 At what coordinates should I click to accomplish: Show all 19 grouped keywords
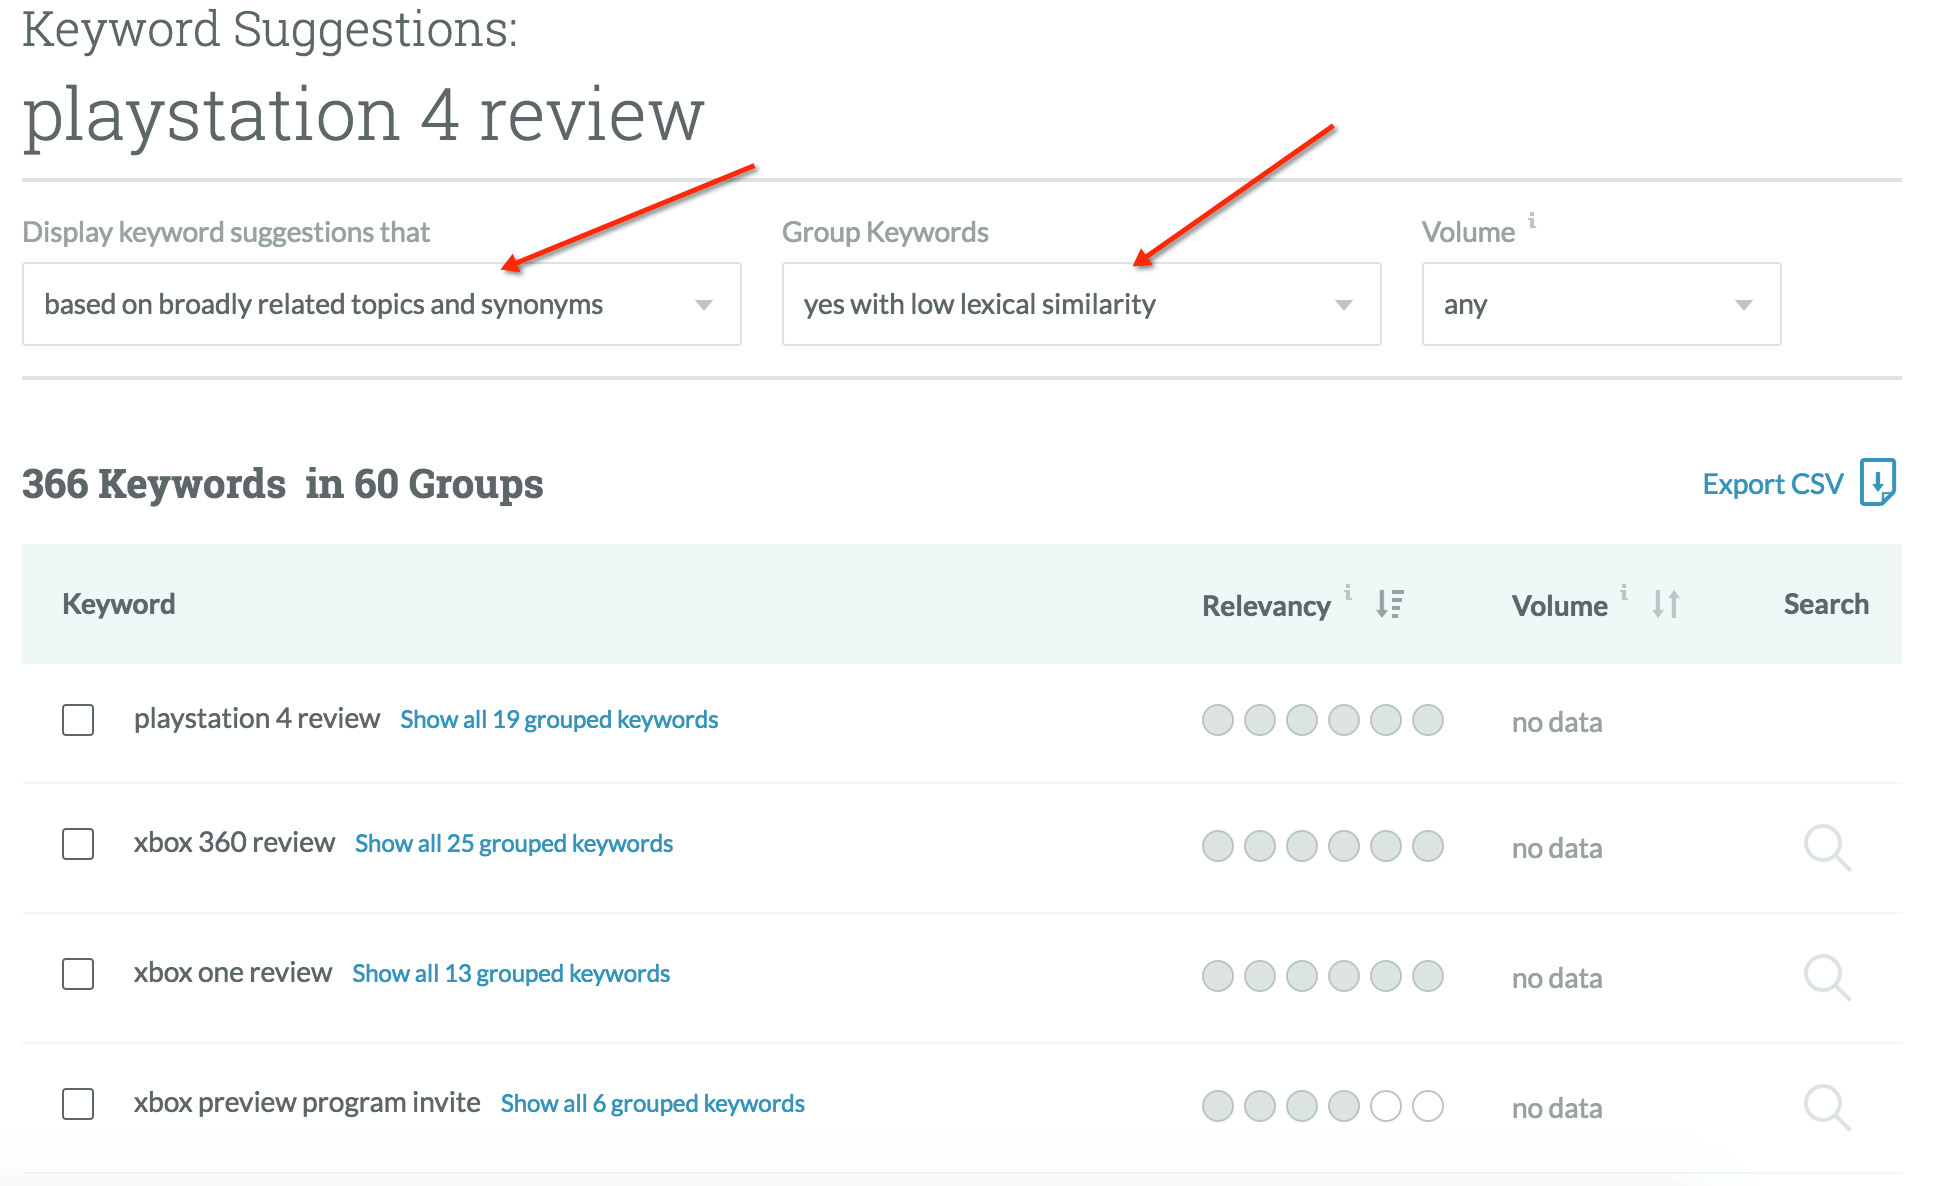pos(559,720)
